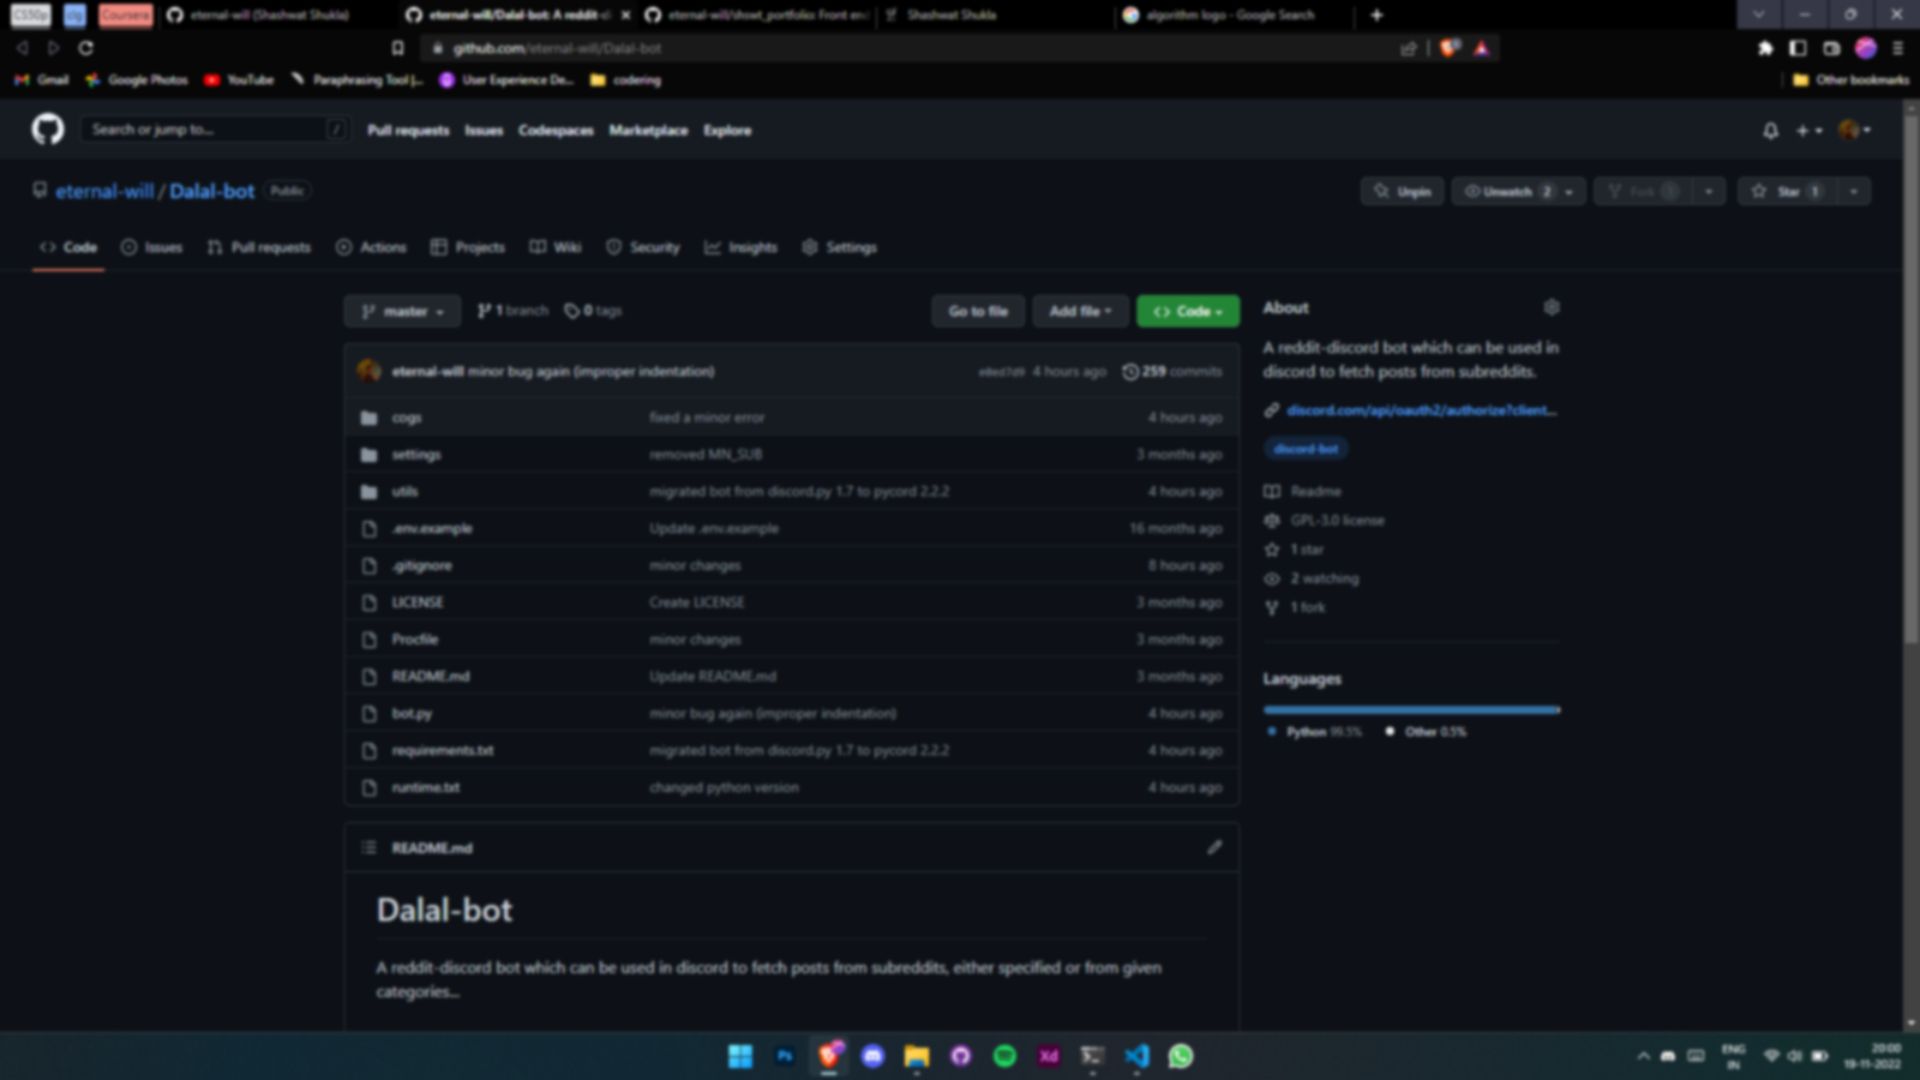Open README outline list icon
Viewport: 1920px width, 1080px height.
369,848
